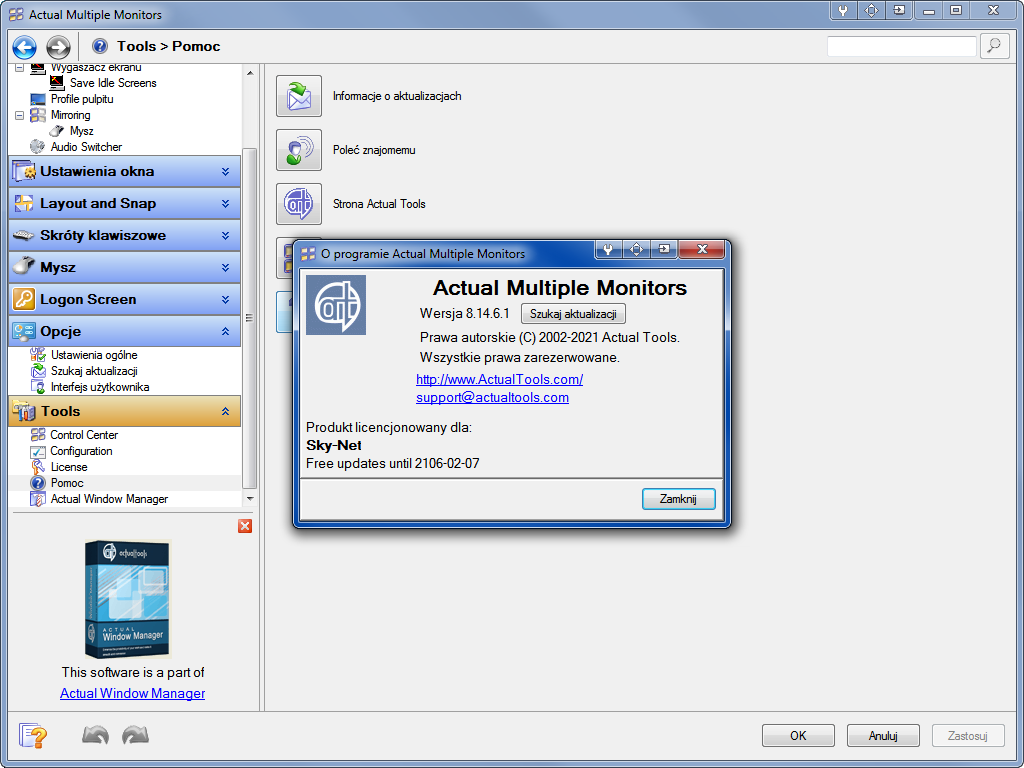Select Mysz under Mirroring
This screenshot has height=768, width=1024.
coord(82,131)
